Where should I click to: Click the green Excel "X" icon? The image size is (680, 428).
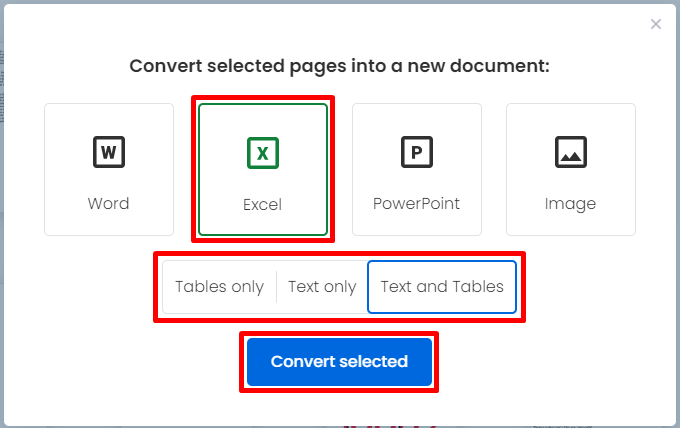pyautogui.click(x=263, y=153)
